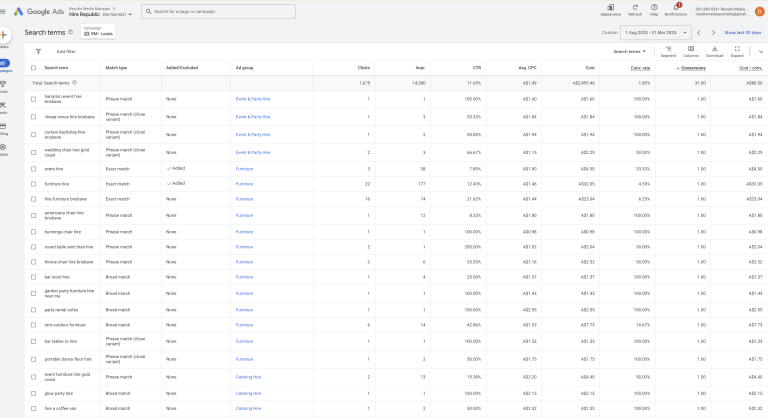Click search term bunnings chair hire
Viewport: 768px width, 418px height.
pos(63,232)
